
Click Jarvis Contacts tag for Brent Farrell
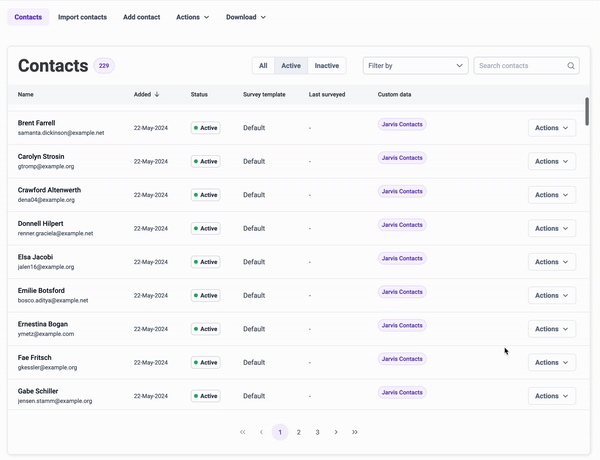402,124
